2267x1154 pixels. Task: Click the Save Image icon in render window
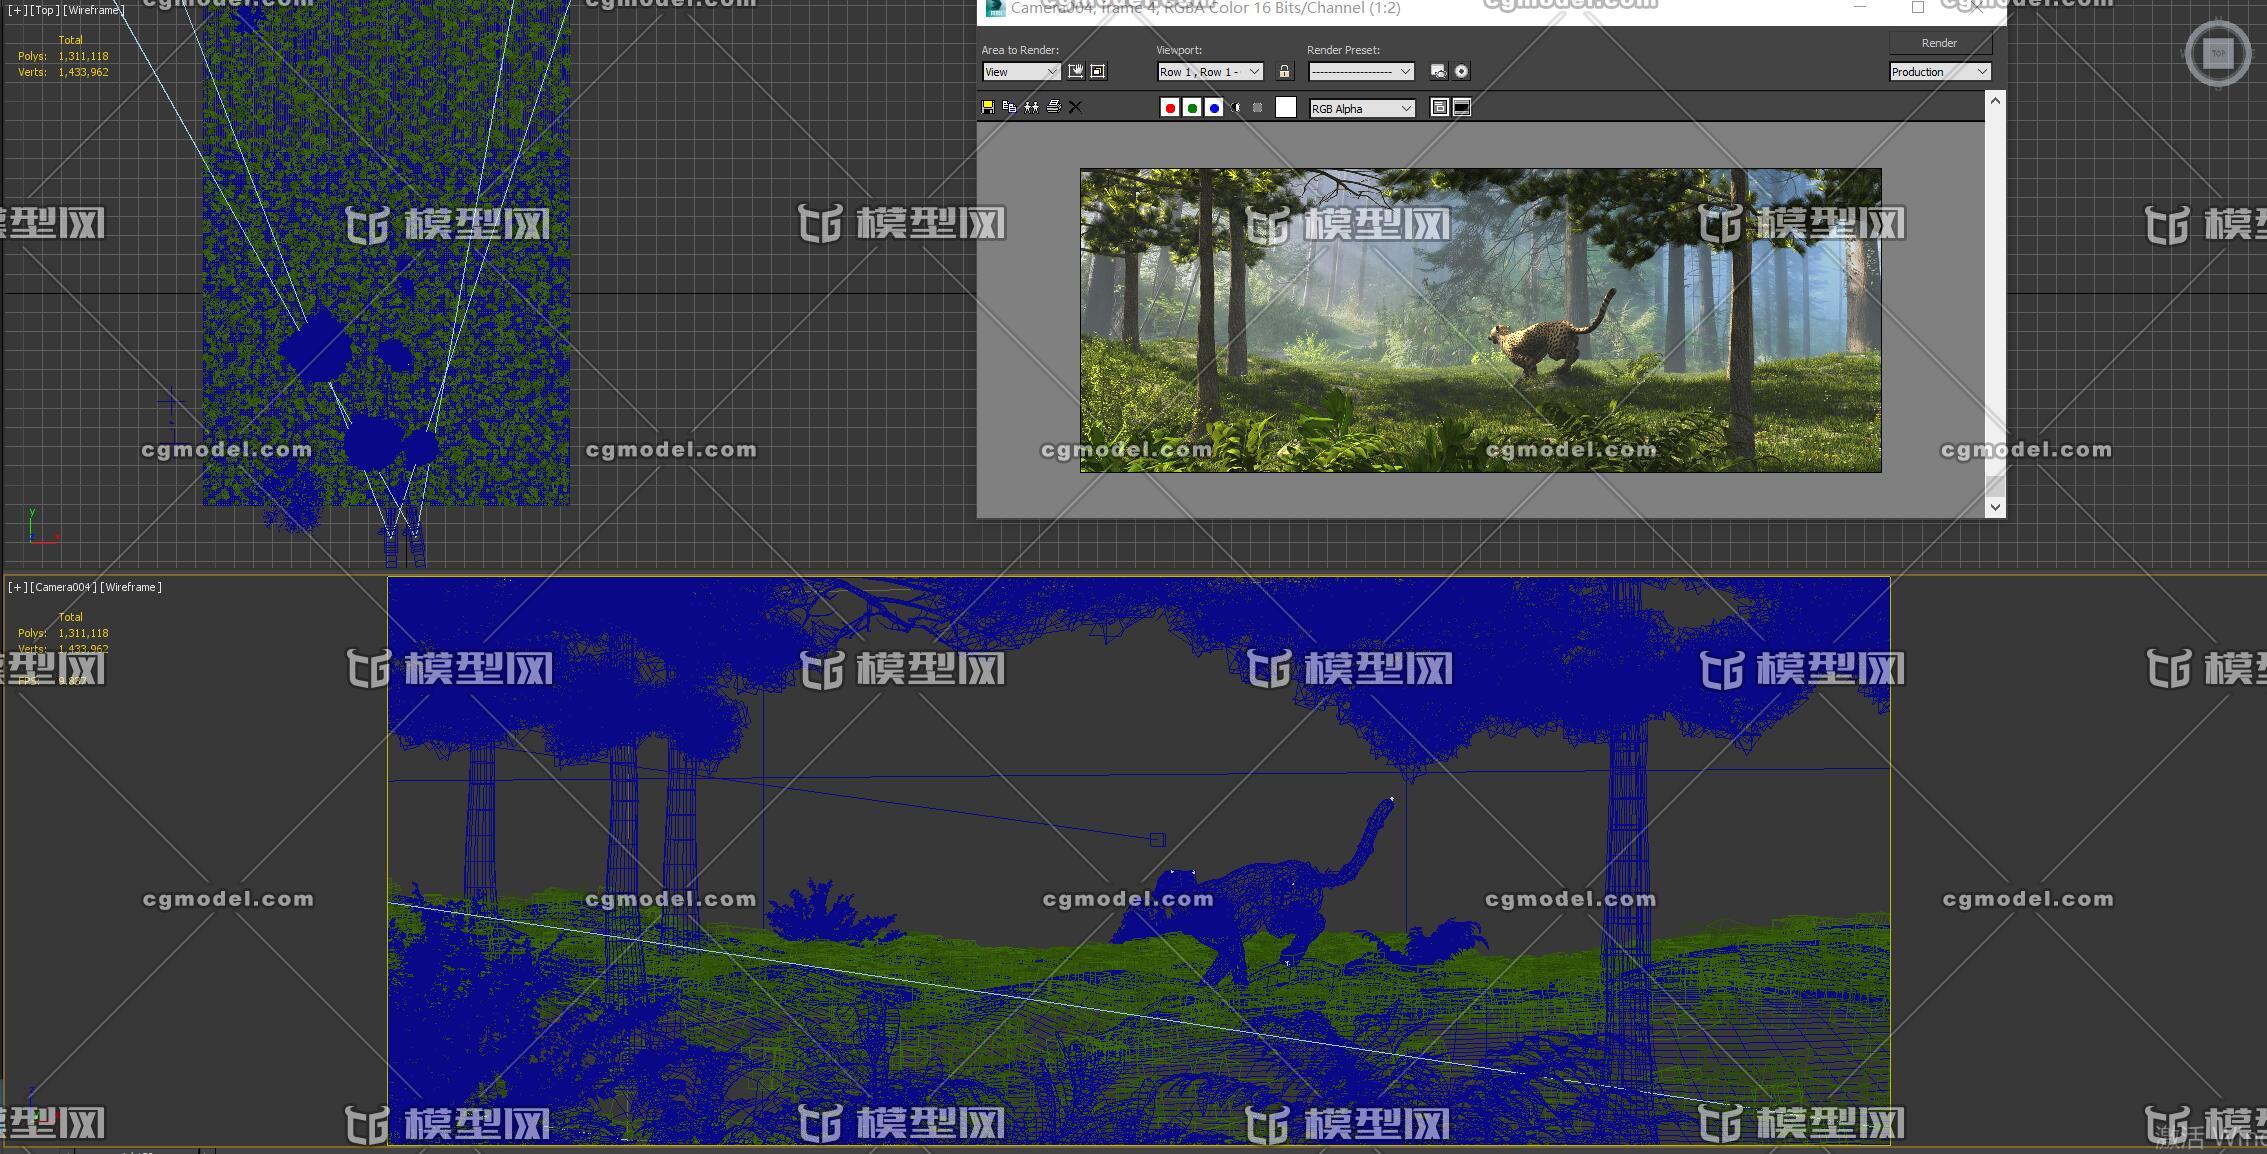point(988,107)
